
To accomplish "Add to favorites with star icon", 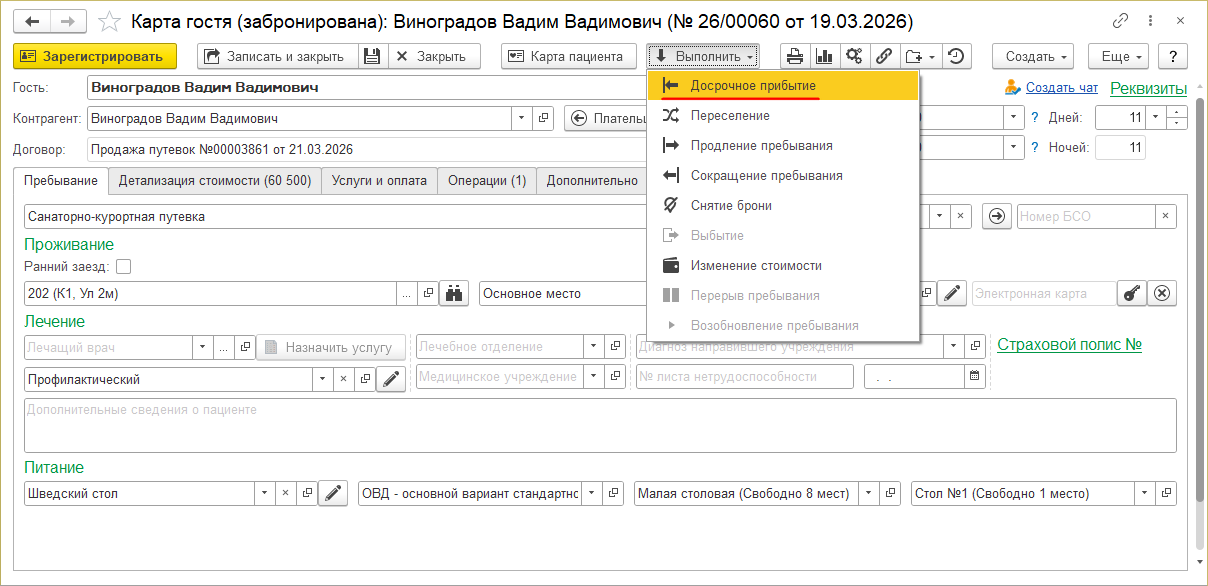I will 111,21.
